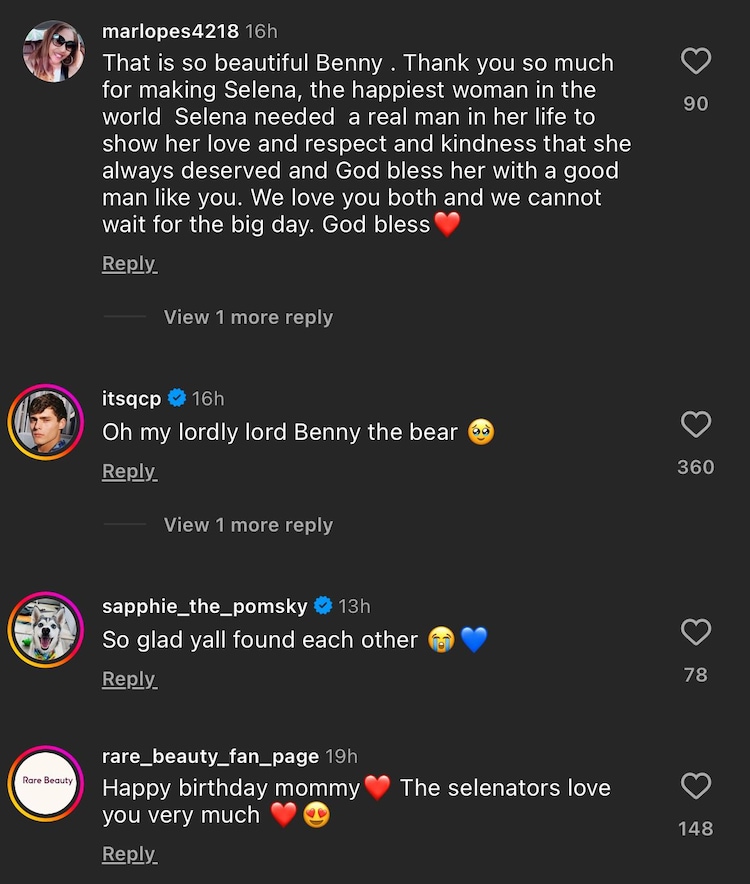The height and width of the screenshot is (884, 750).
Task: Click sapphie_the_pomsky's verified badge
Action: [x=322, y=604]
